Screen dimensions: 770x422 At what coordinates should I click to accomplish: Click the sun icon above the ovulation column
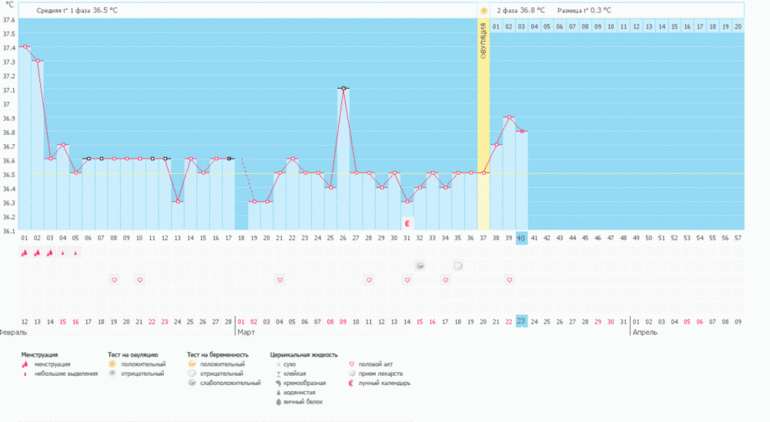pyautogui.click(x=484, y=11)
